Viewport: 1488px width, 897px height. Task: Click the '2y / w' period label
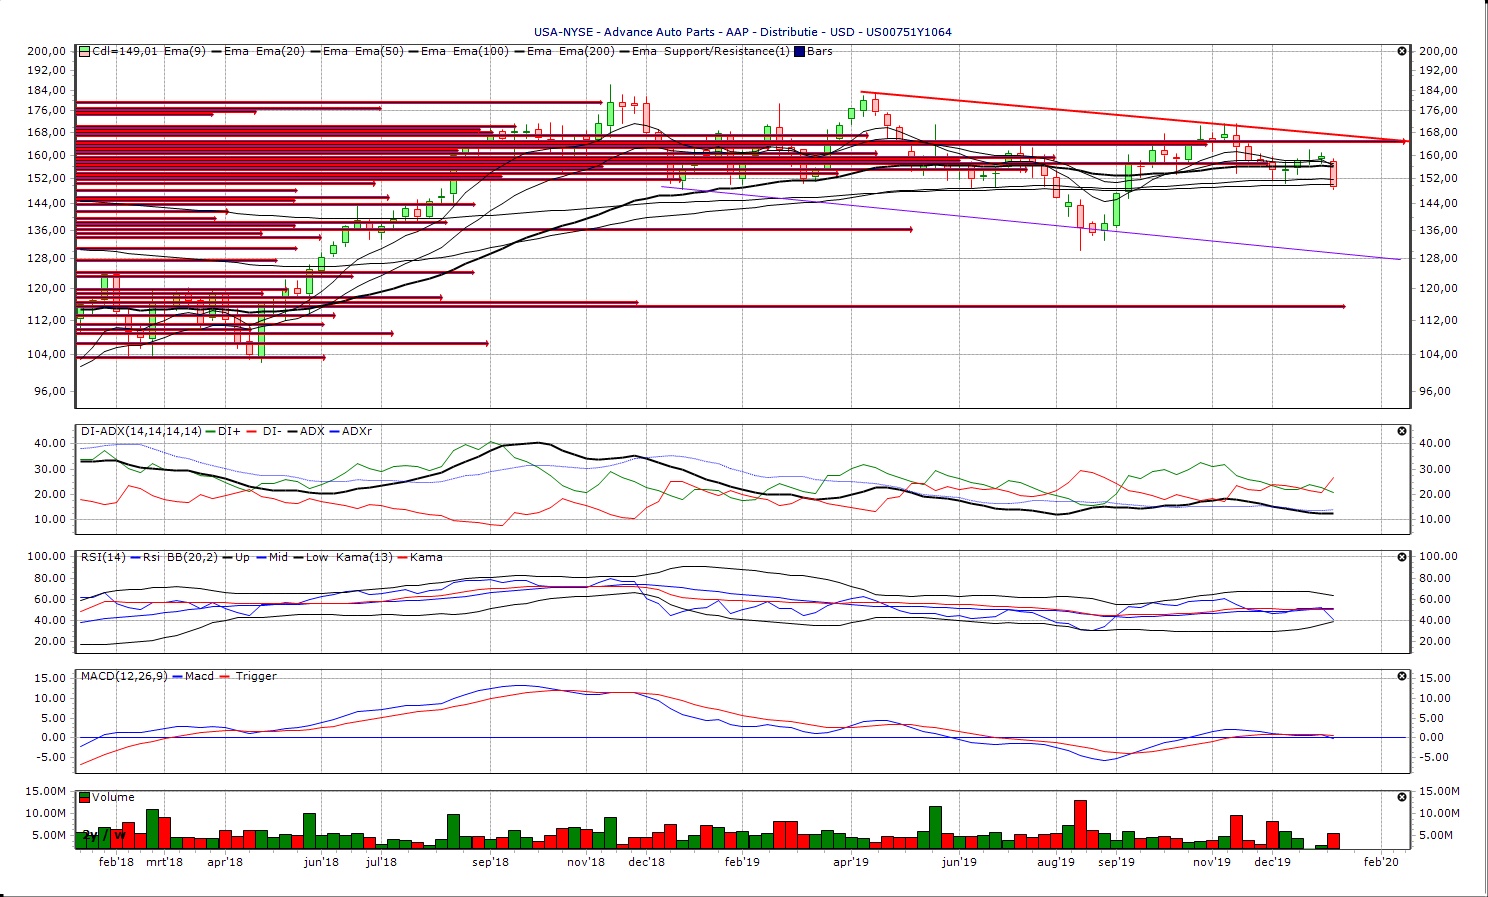[x=104, y=835]
